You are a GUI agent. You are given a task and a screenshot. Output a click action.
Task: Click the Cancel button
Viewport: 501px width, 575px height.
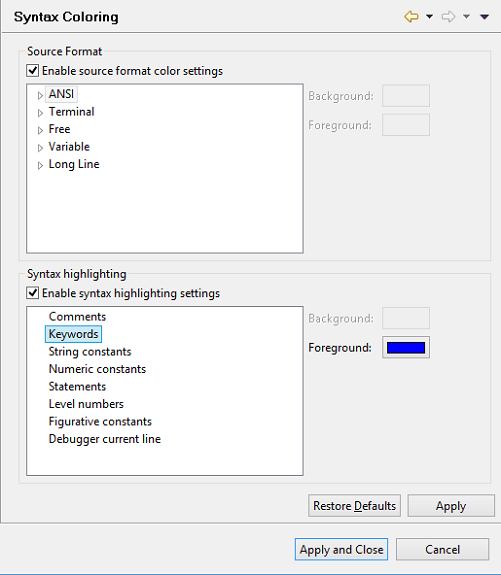442,549
